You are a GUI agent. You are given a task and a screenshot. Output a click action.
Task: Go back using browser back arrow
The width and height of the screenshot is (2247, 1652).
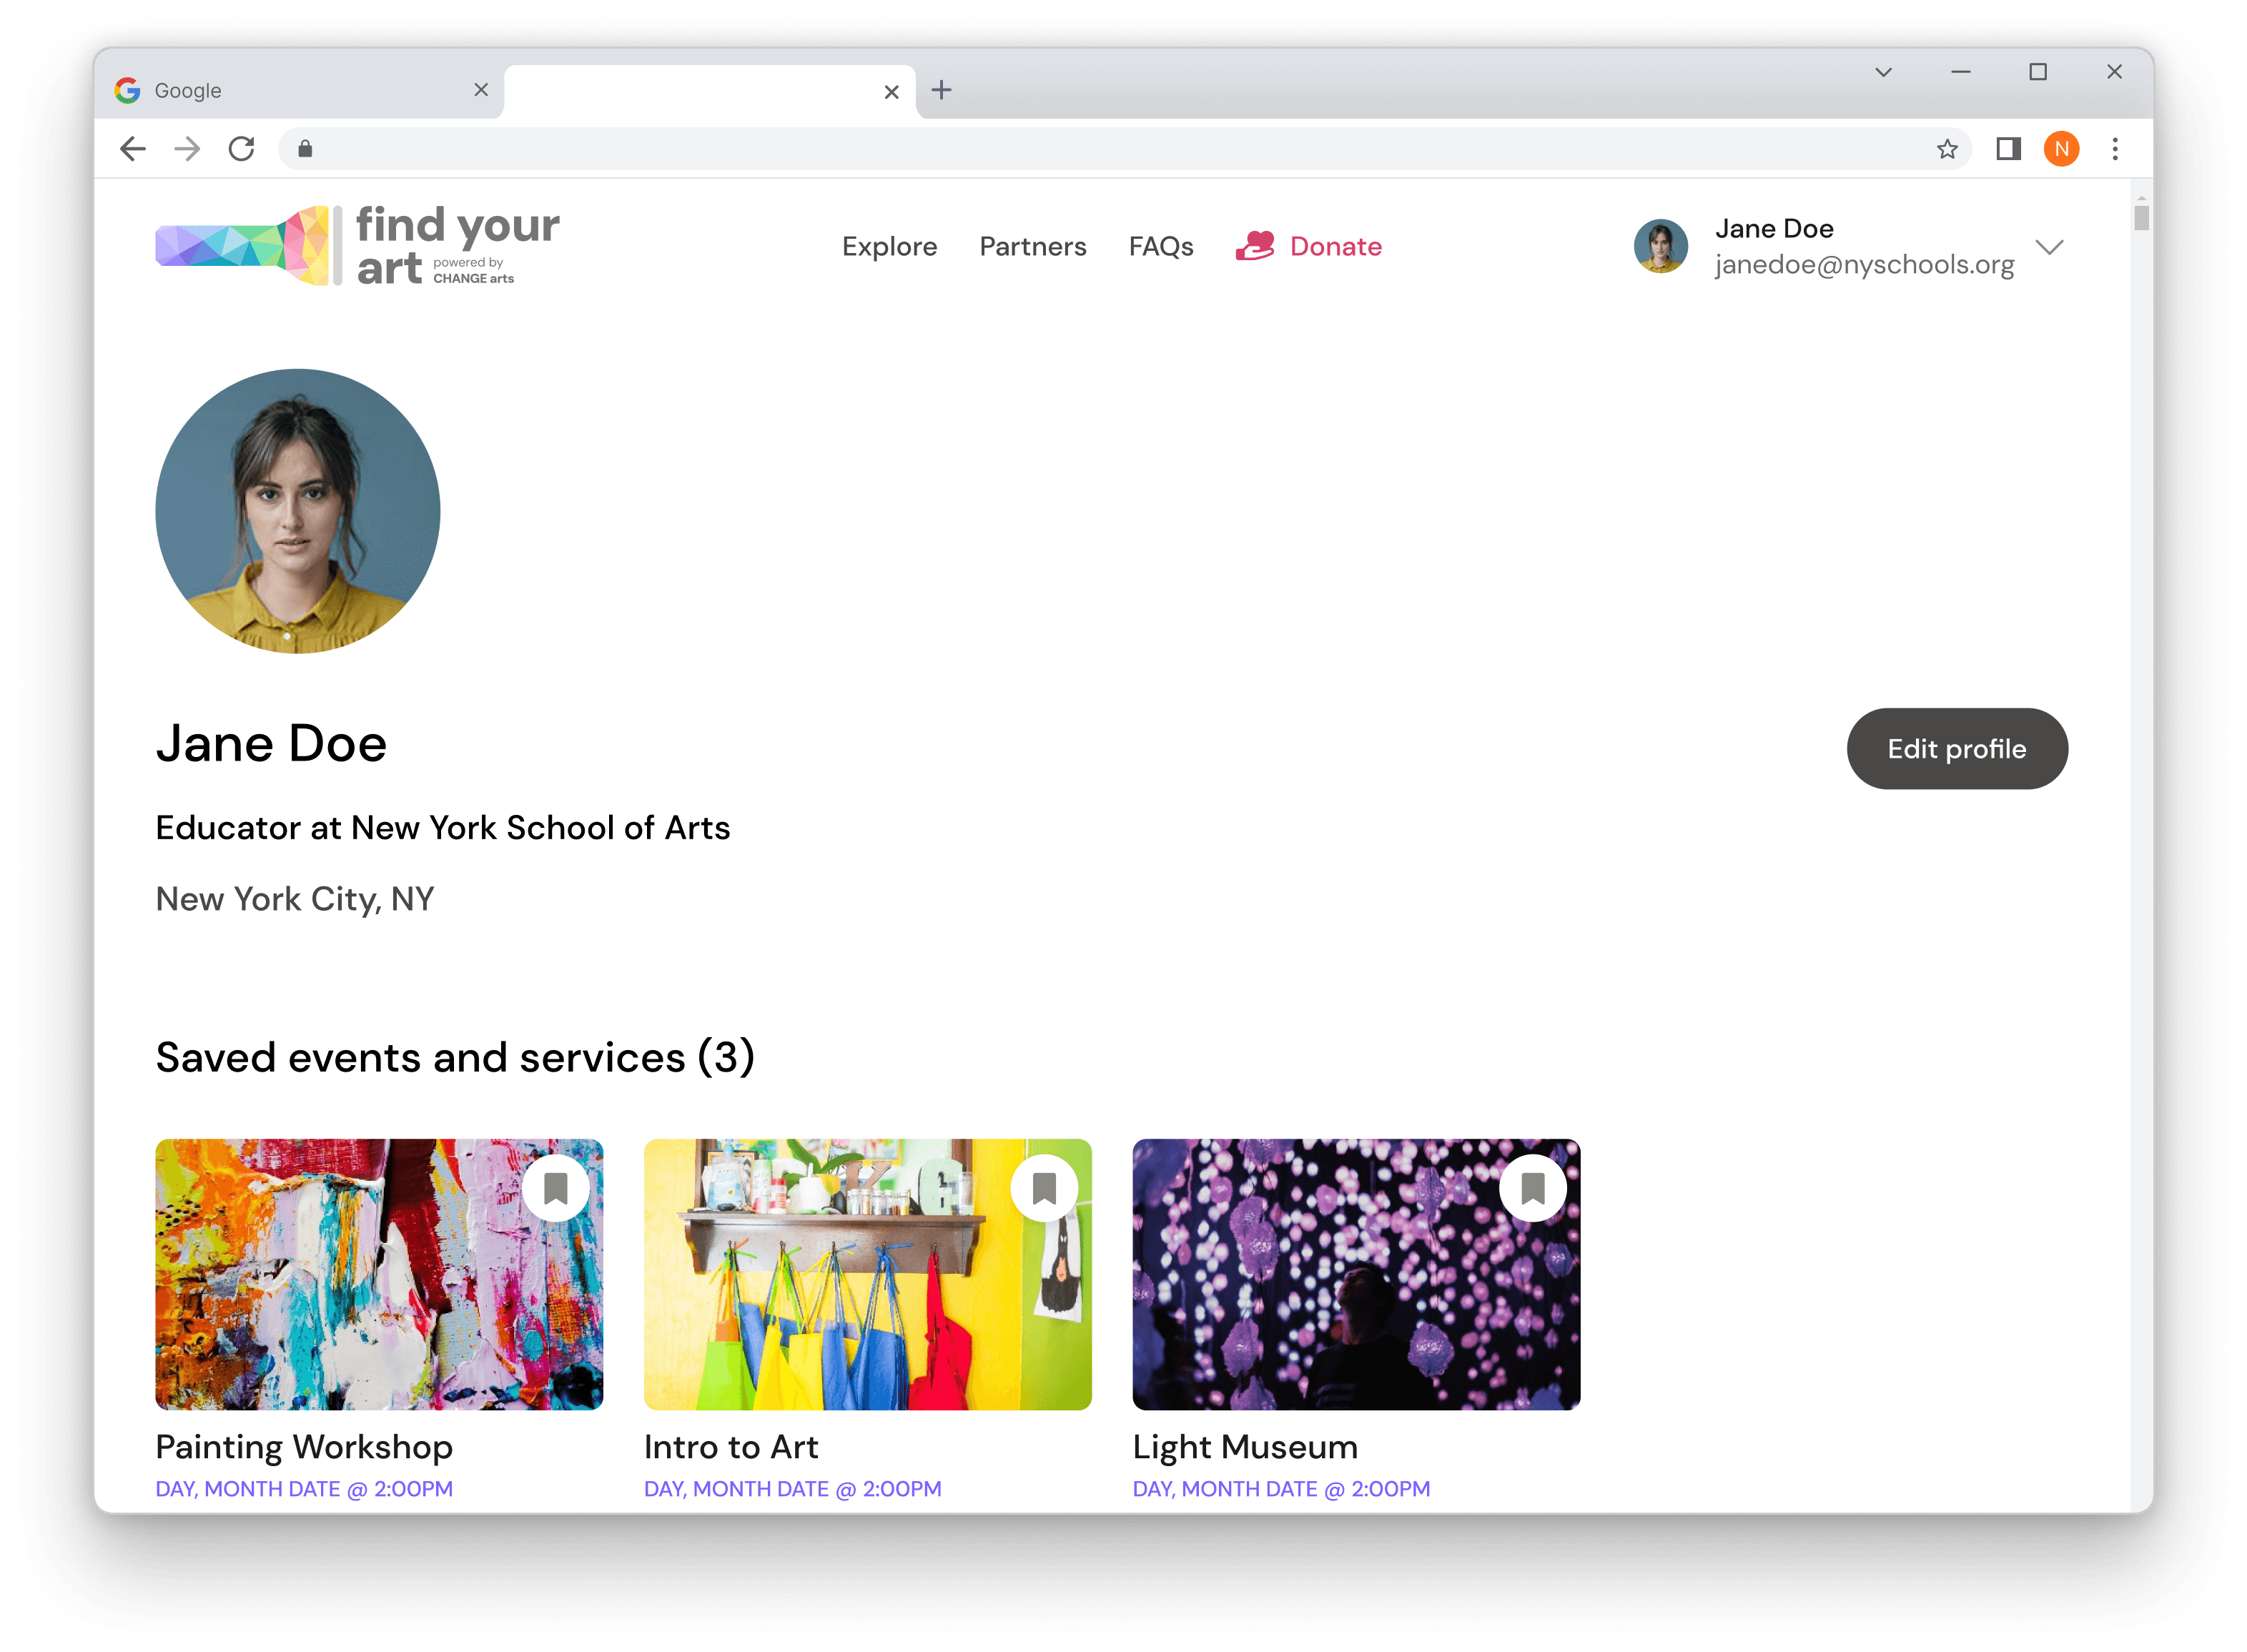click(x=133, y=150)
